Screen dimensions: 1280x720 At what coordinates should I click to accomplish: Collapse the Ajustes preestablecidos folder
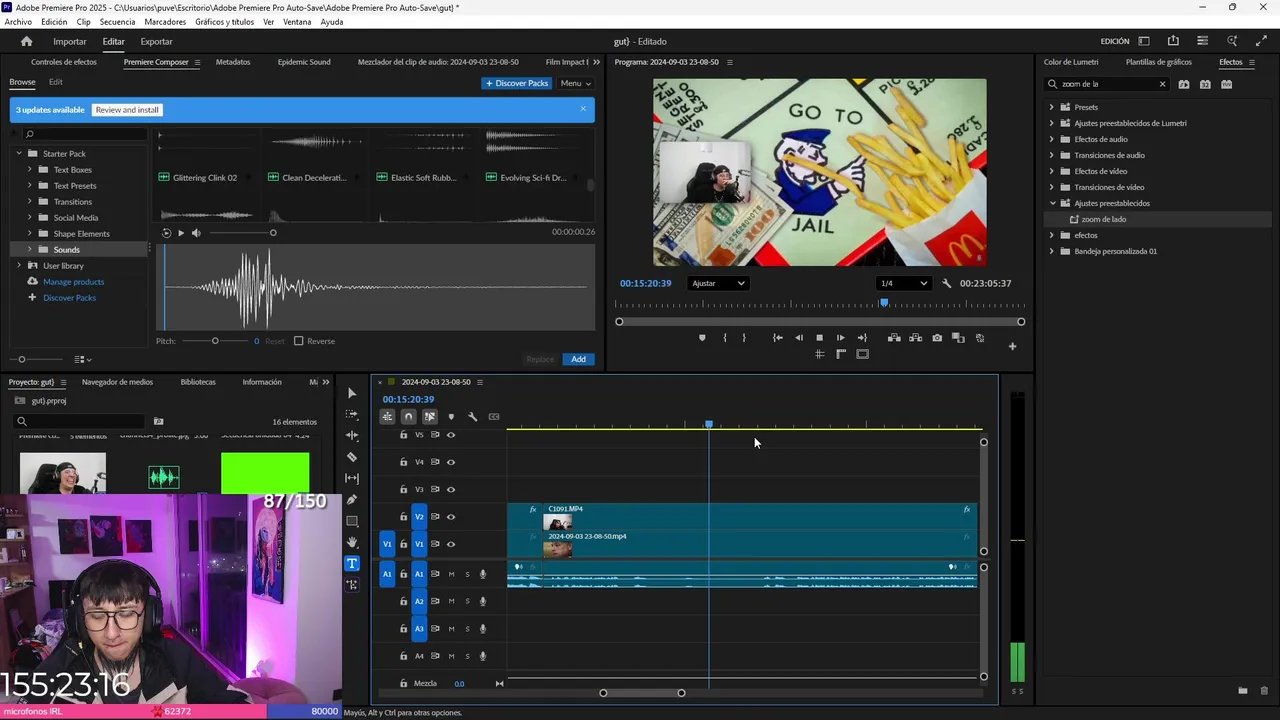[1051, 203]
